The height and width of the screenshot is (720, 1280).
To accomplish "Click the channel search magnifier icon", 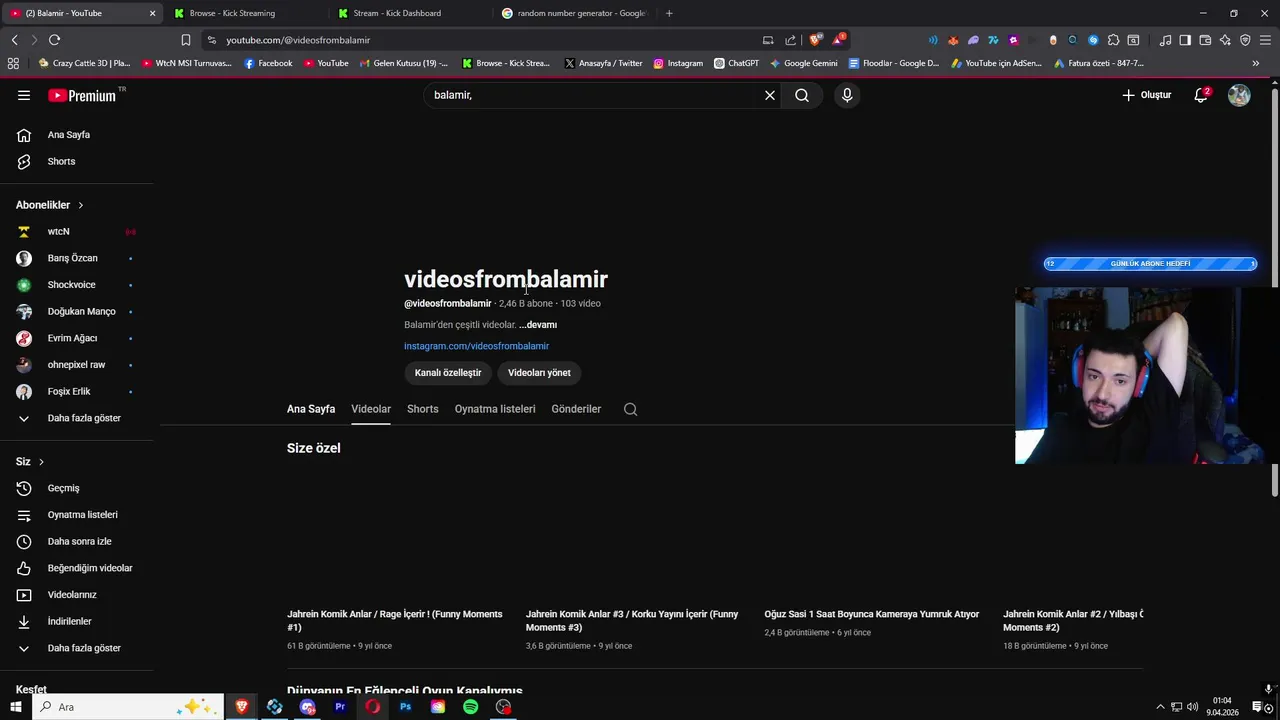I will coord(630,409).
